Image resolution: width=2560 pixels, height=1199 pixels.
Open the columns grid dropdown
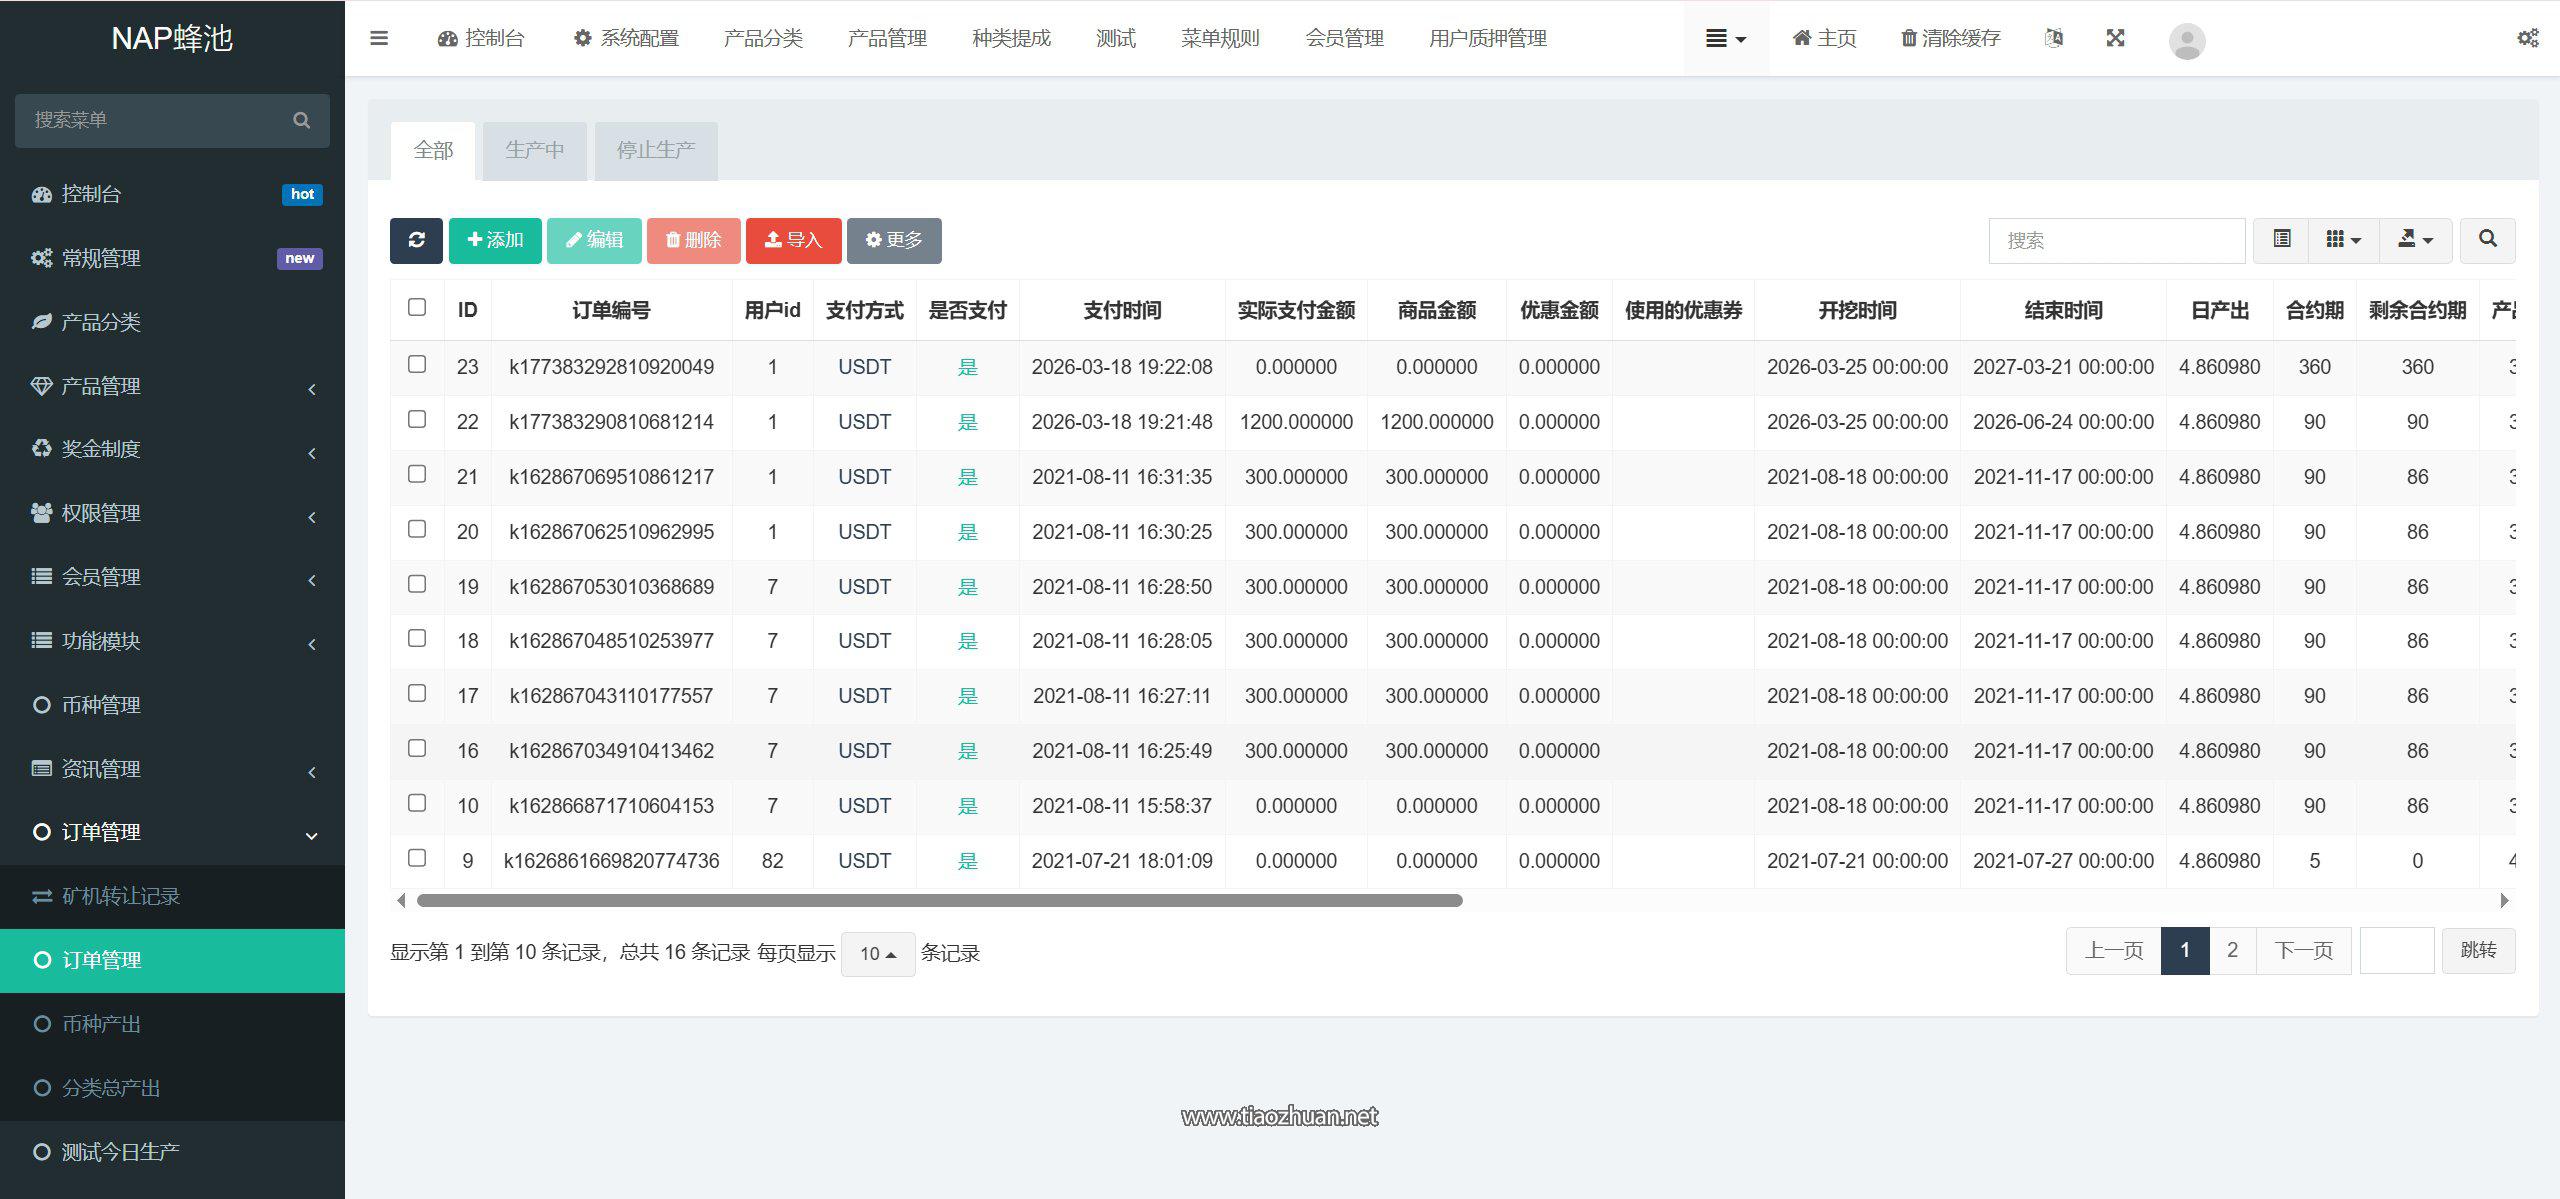tap(2343, 240)
